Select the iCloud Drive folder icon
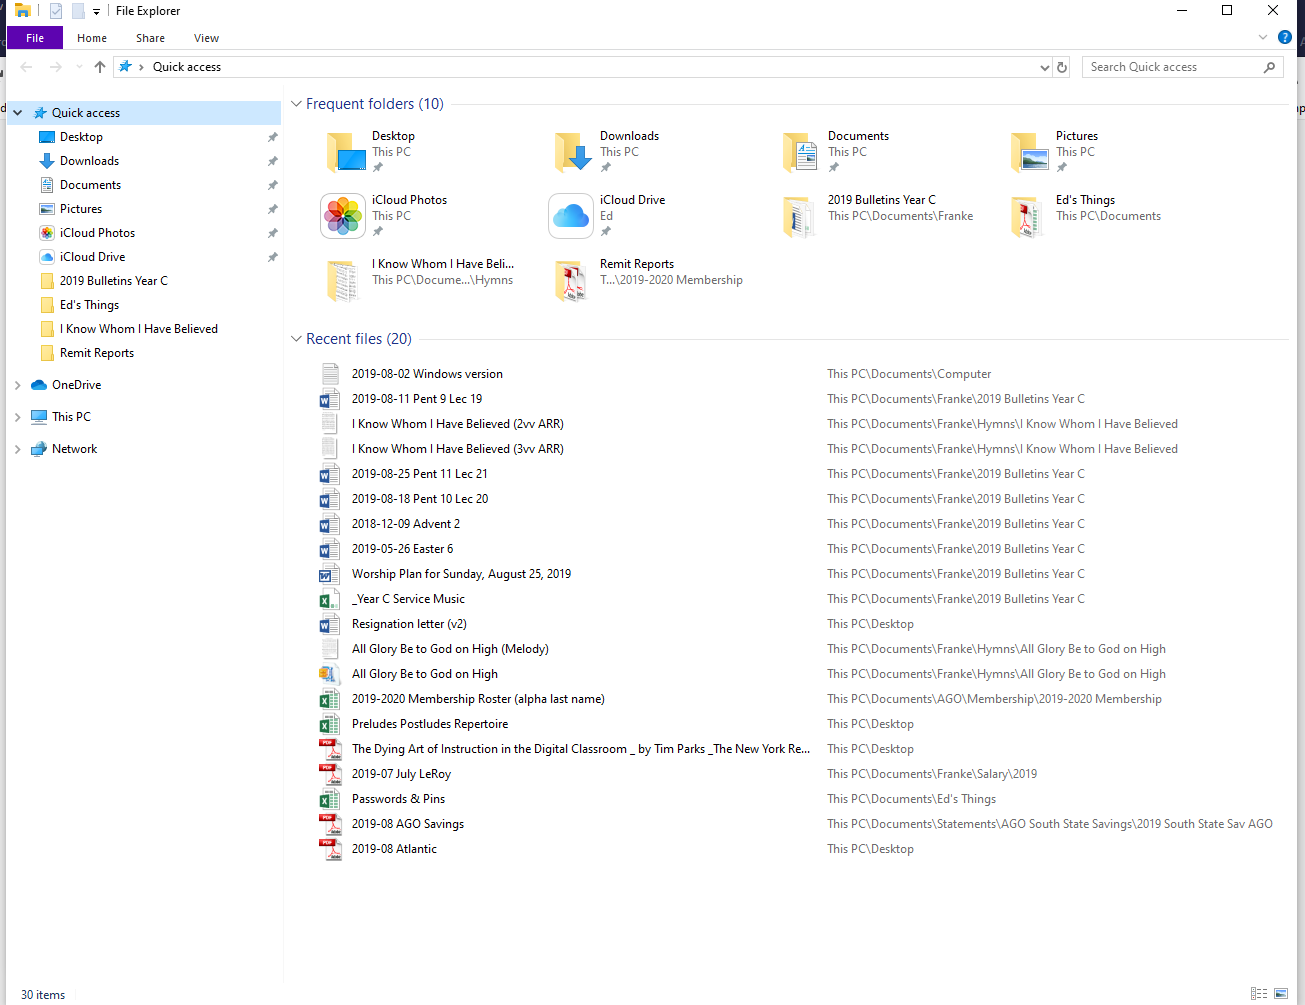Screen dimensions: 1305x1005 [x=571, y=216]
